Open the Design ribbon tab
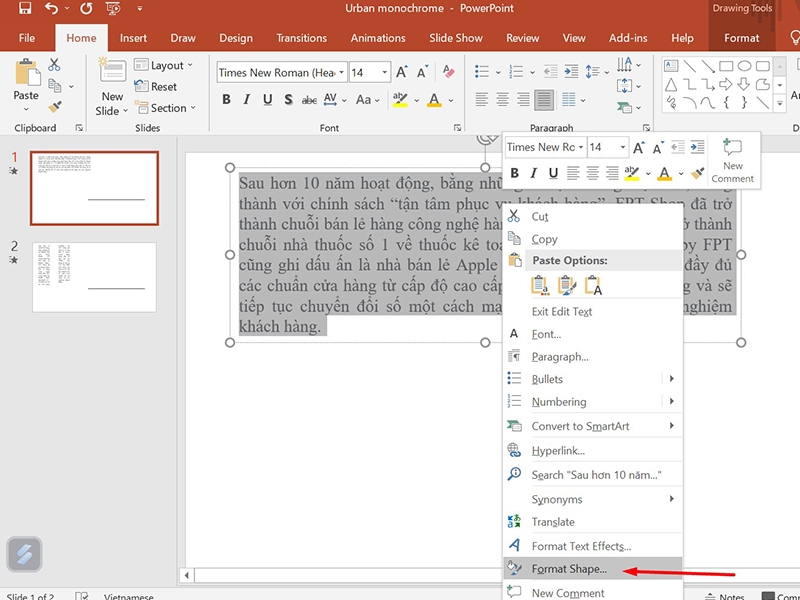The width and height of the screenshot is (800, 600). [x=236, y=38]
